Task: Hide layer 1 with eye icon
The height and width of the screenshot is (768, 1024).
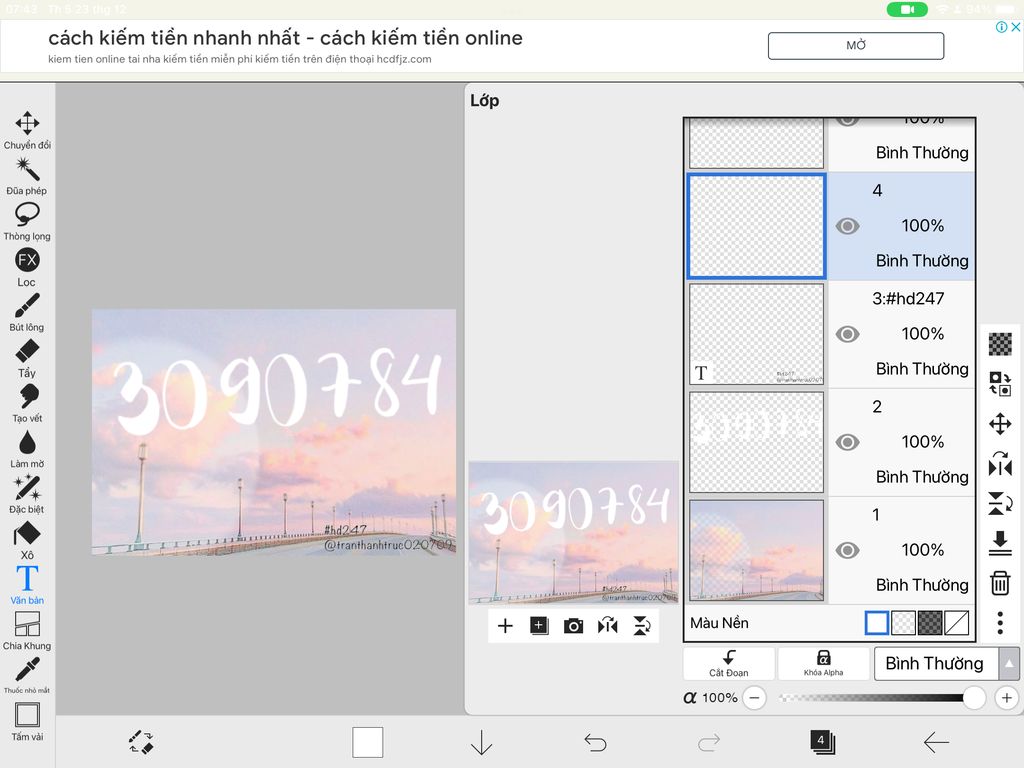Action: (848, 551)
